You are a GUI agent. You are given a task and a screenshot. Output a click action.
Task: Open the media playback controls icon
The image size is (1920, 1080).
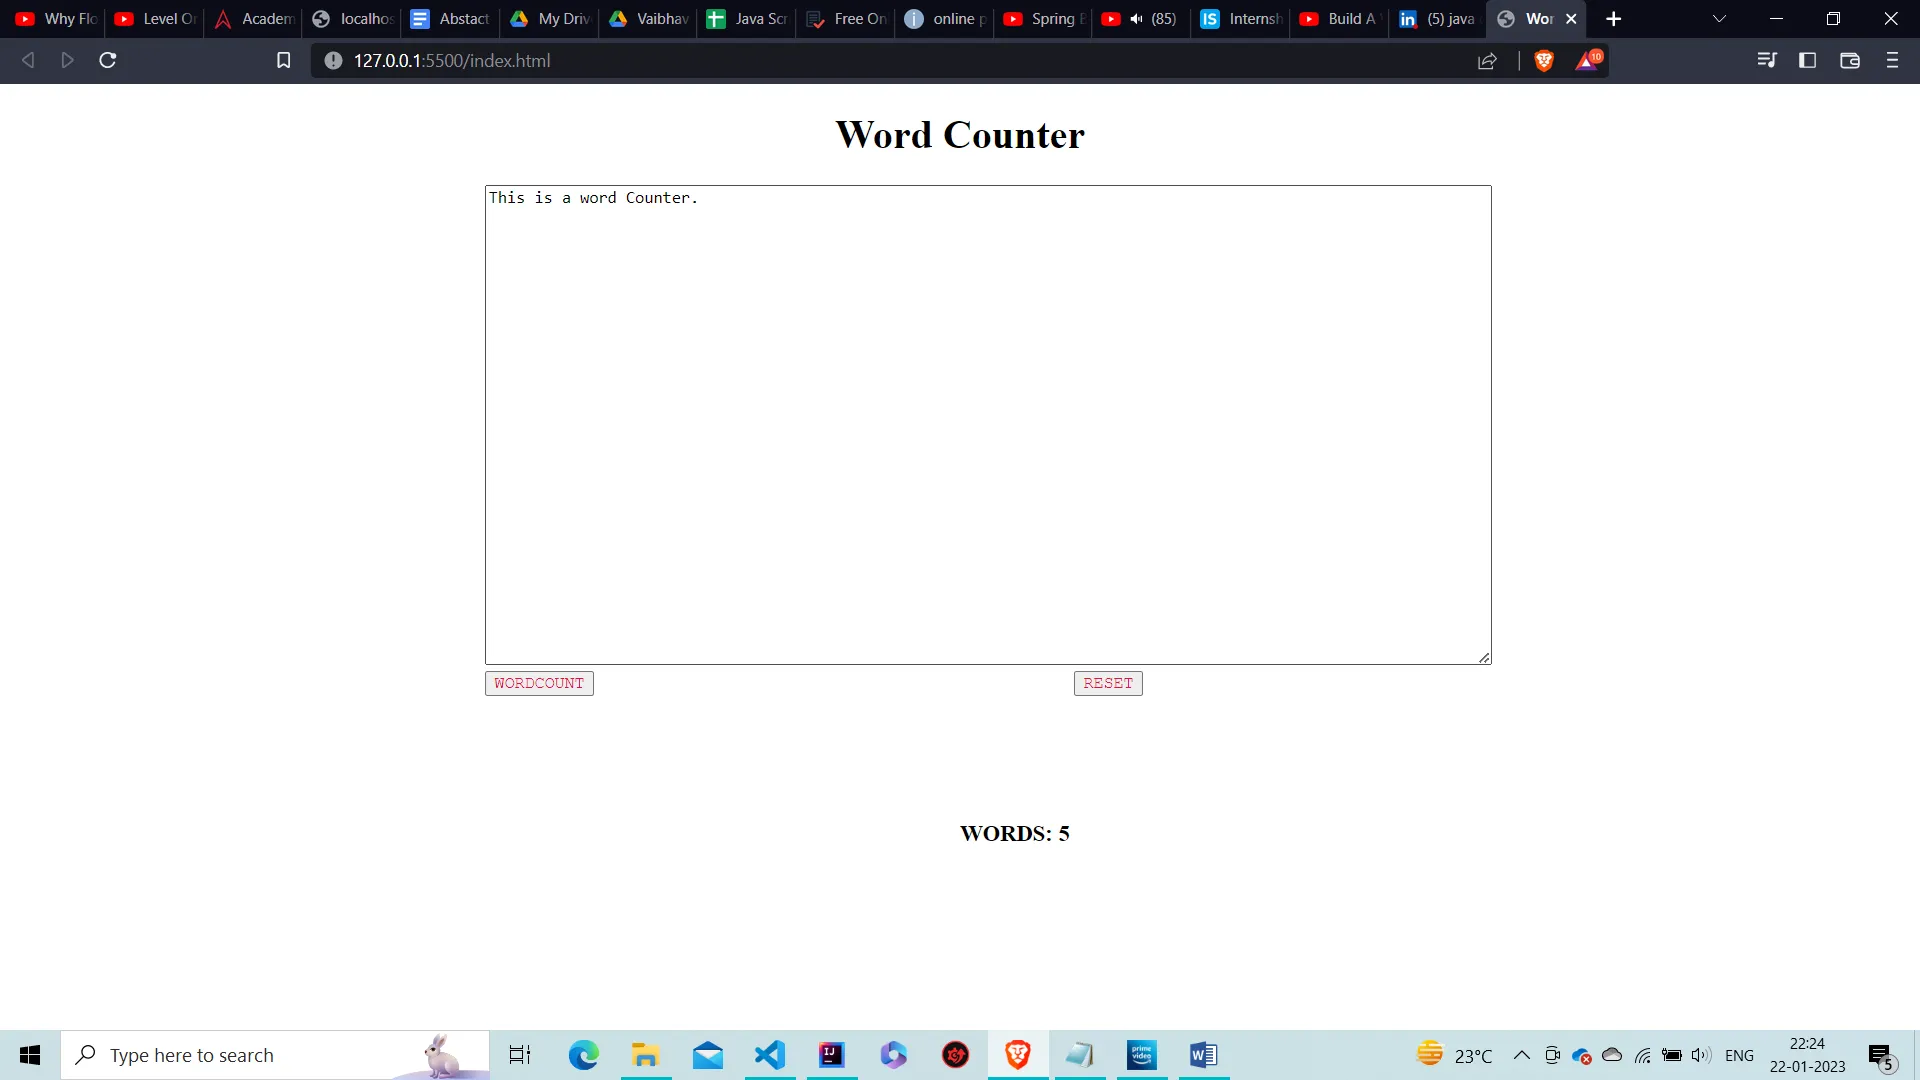1767,61
